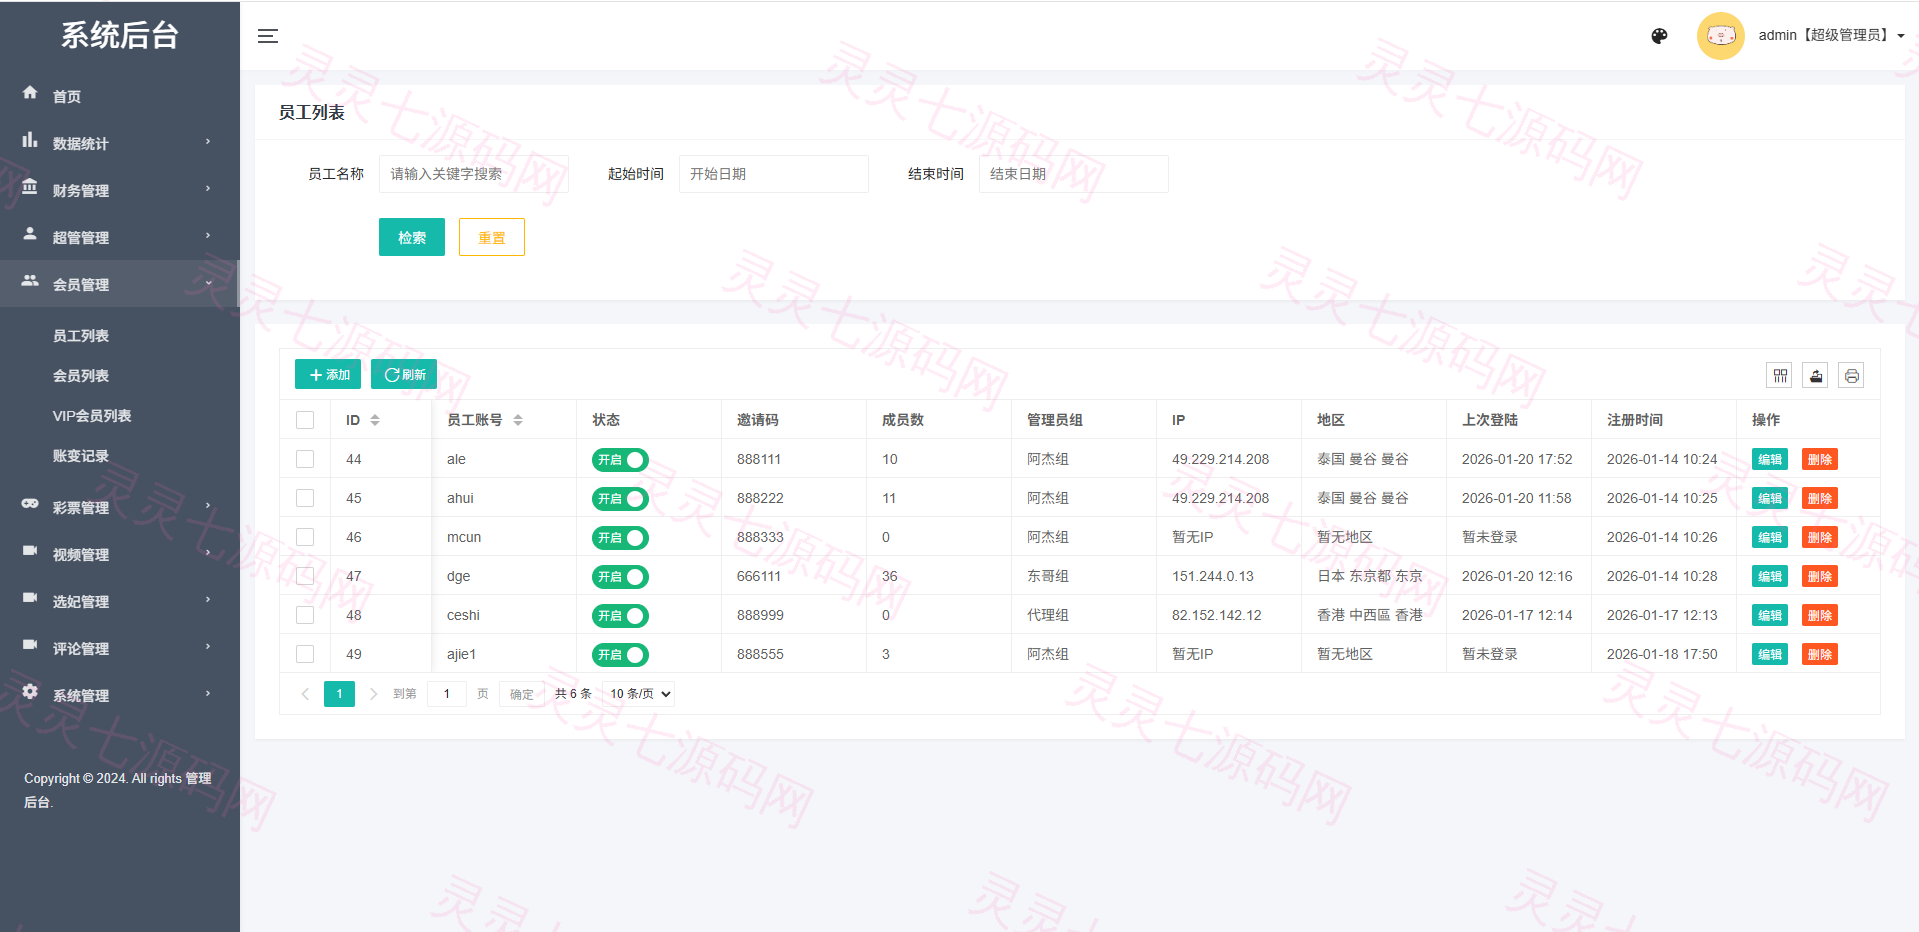The image size is (1919, 932).
Task: Click the camera icon for 视频管理
Action: point(30,551)
